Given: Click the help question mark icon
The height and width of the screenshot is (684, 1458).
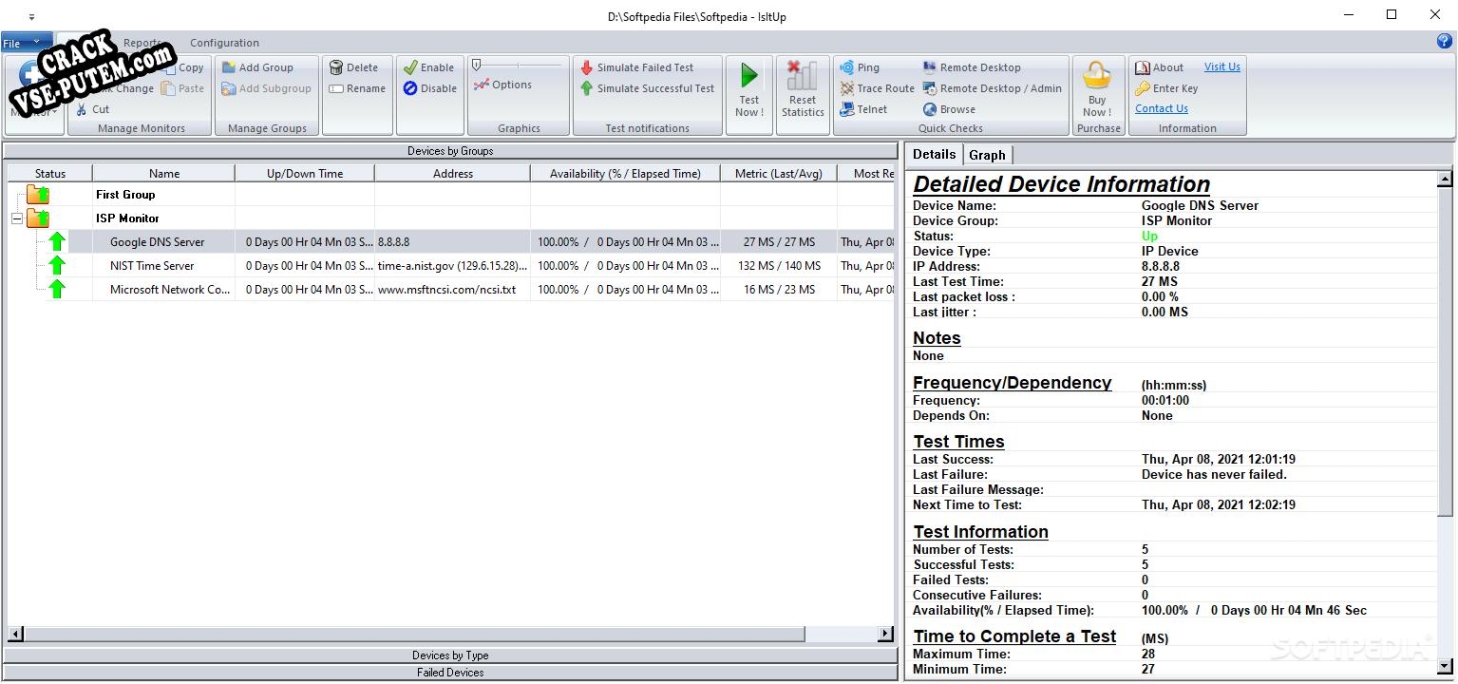Looking at the screenshot, I should [1443, 42].
